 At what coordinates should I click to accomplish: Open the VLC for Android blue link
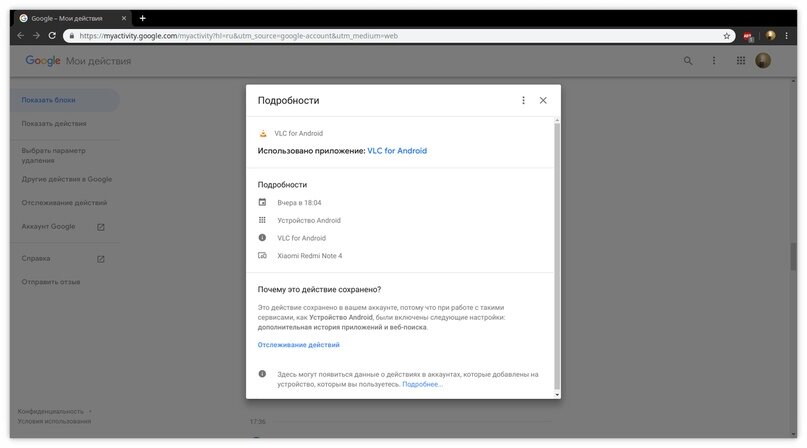pyautogui.click(x=397, y=151)
